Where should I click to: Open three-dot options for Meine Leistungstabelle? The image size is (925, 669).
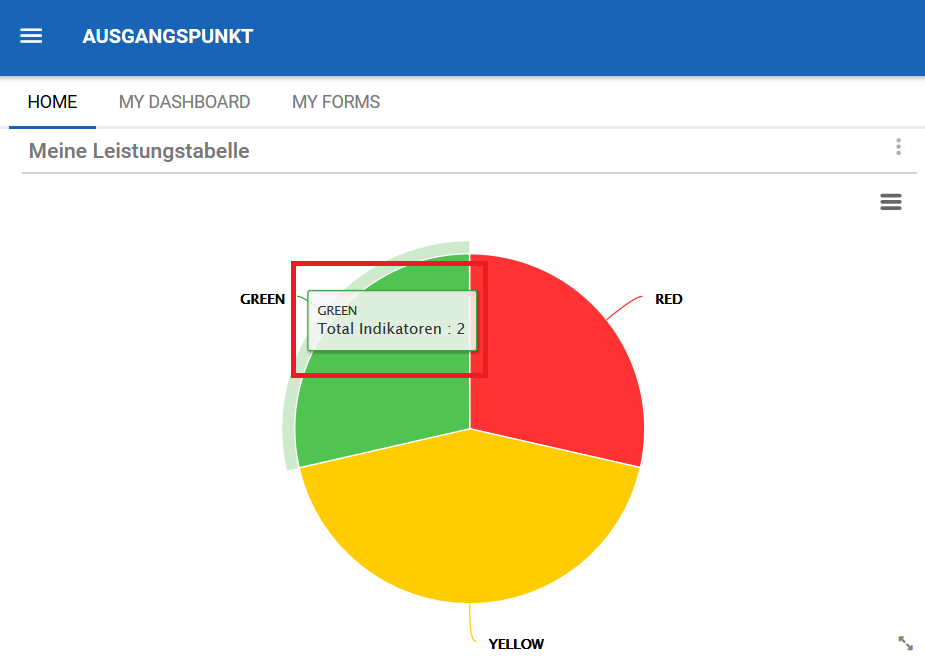point(898,148)
